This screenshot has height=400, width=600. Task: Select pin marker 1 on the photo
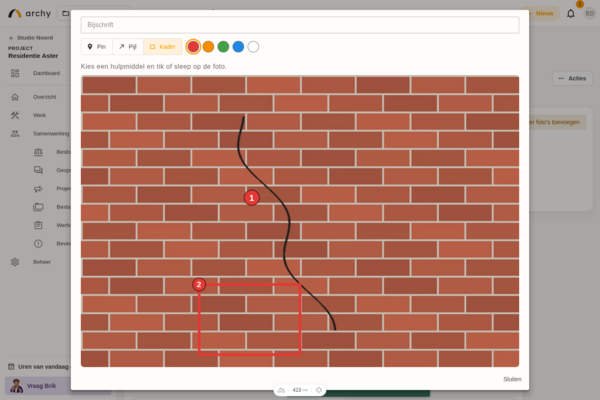point(251,198)
